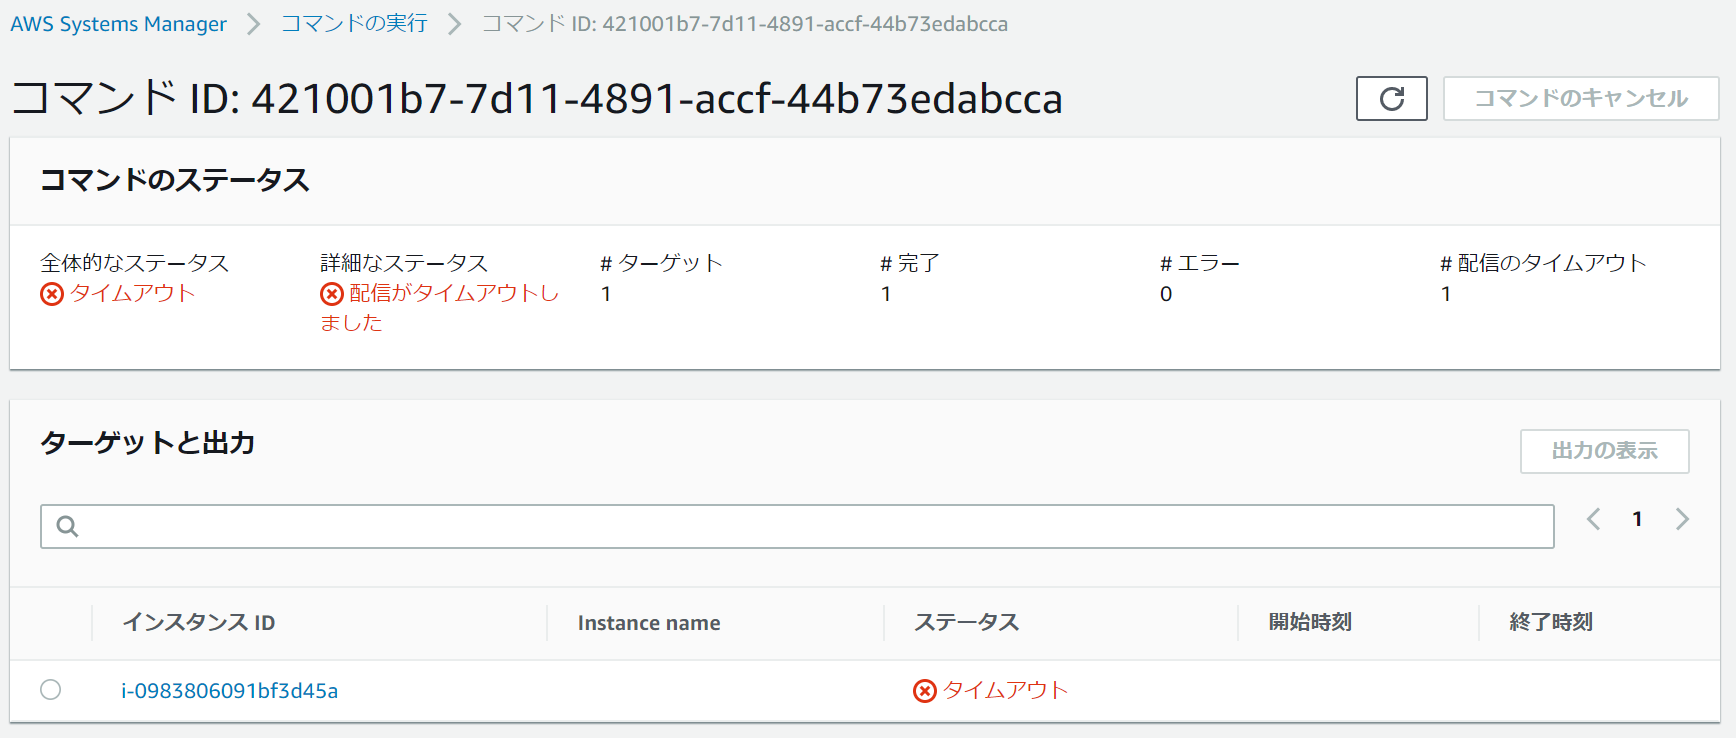Click the 出力の表示 button
Screen dimensions: 1736x738
[x=1604, y=451]
